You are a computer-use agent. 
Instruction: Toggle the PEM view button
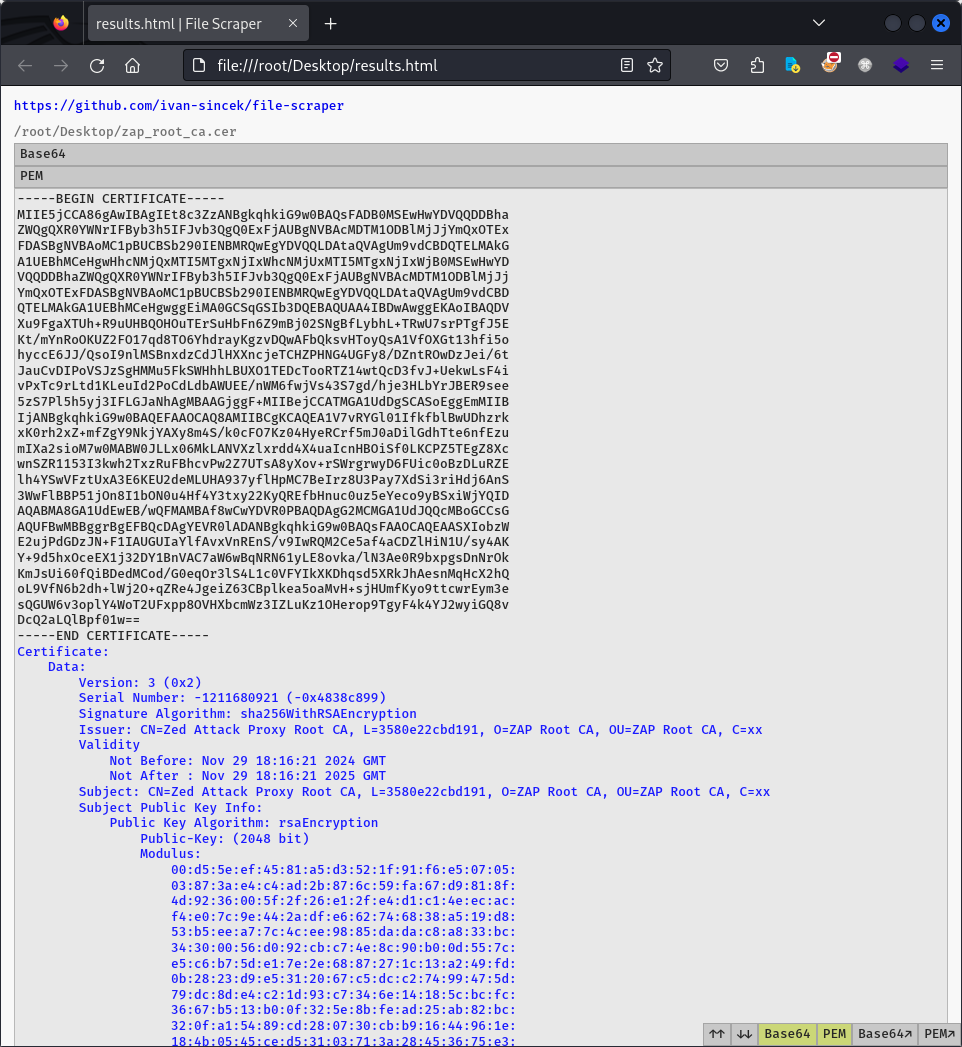point(834,1034)
